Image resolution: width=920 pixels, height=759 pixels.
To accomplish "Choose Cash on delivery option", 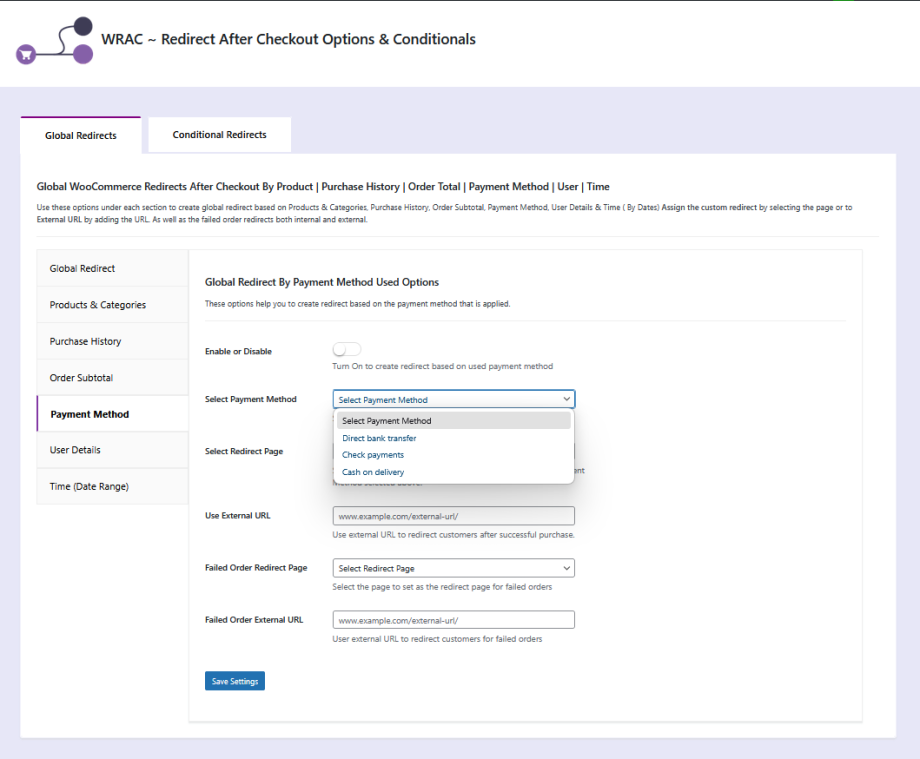I will pos(454,472).
